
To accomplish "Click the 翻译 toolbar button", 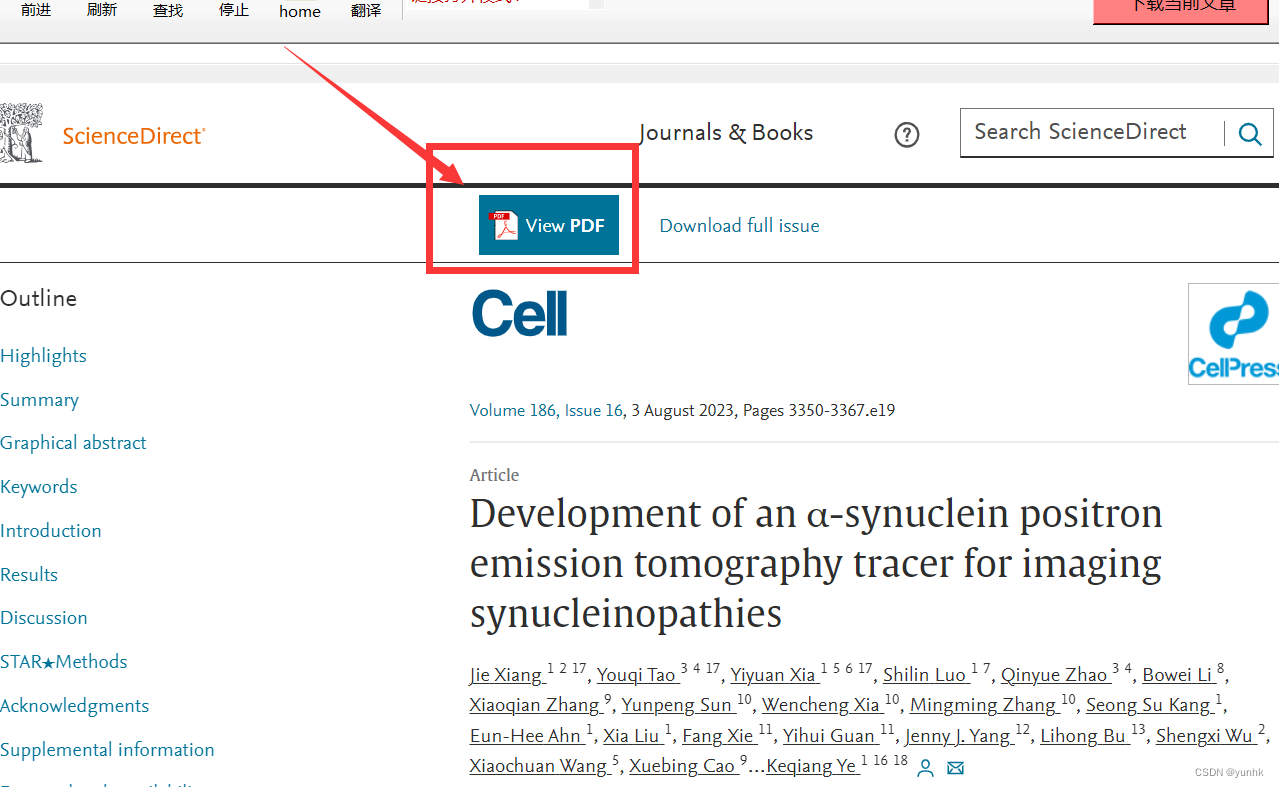I will point(366,10).
